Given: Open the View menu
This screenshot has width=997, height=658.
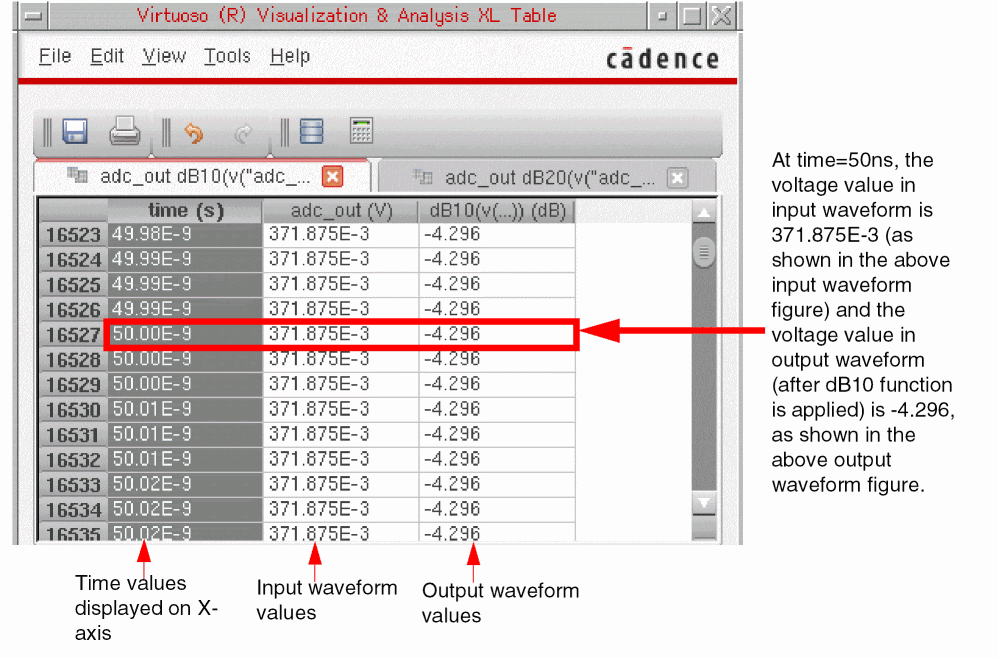Looking at the screenshot, I should point(164,57).
